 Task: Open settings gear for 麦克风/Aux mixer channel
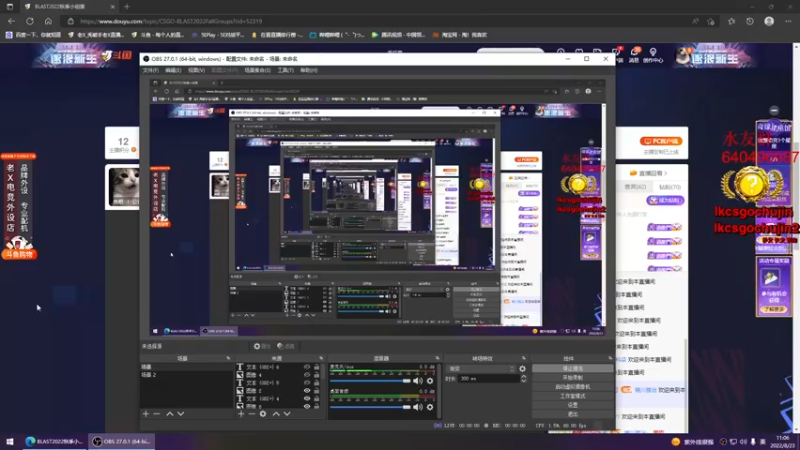[430, 381]
